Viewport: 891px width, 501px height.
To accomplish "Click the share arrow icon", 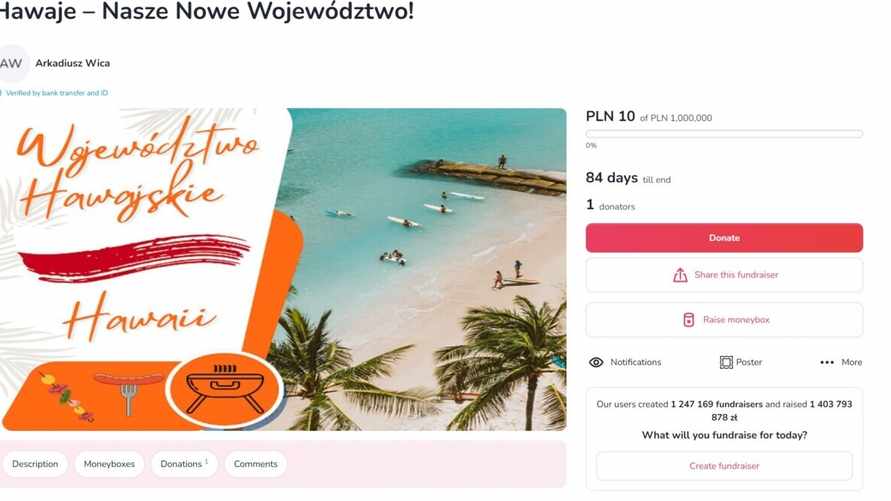I will click(x=680, y=275).
